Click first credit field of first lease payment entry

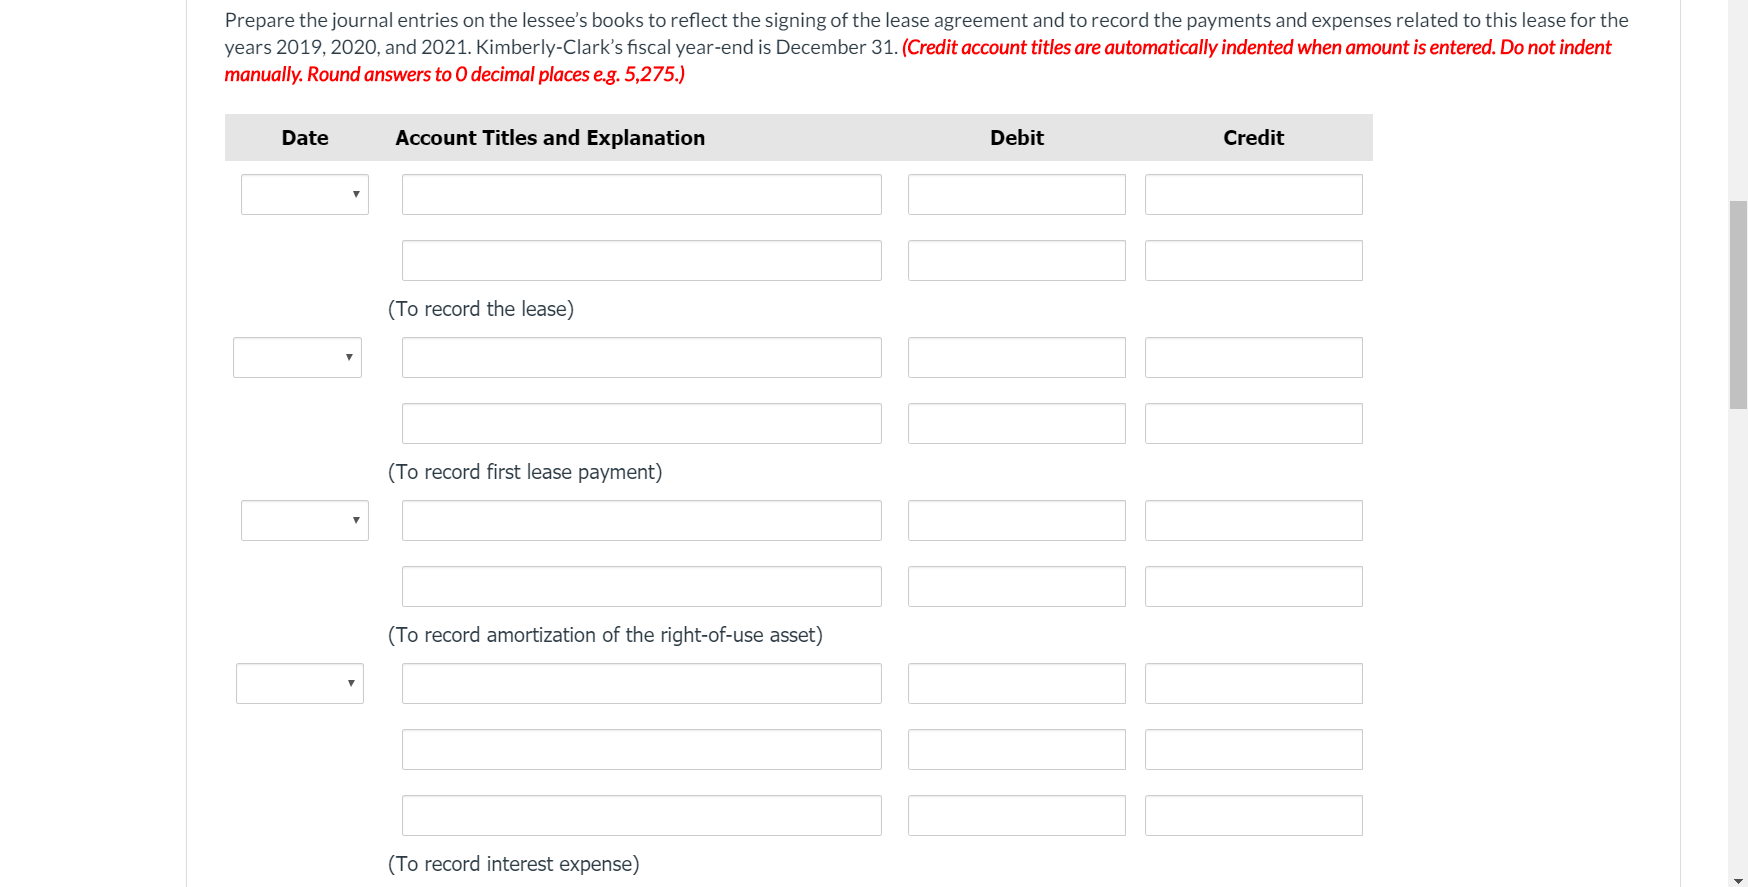(x=1254, y=357)
